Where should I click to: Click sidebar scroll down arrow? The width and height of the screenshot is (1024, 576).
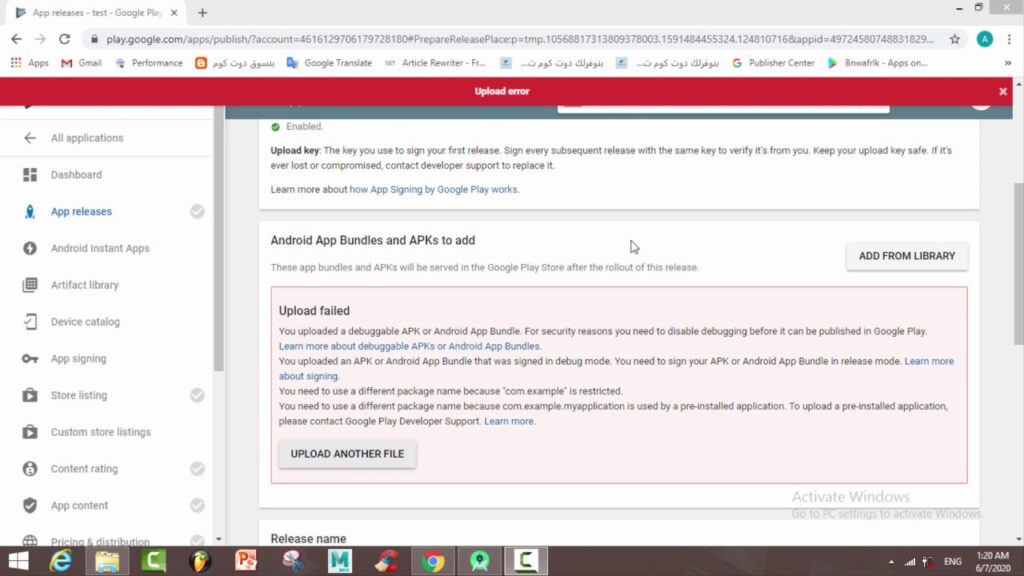(x=219, y=539)
